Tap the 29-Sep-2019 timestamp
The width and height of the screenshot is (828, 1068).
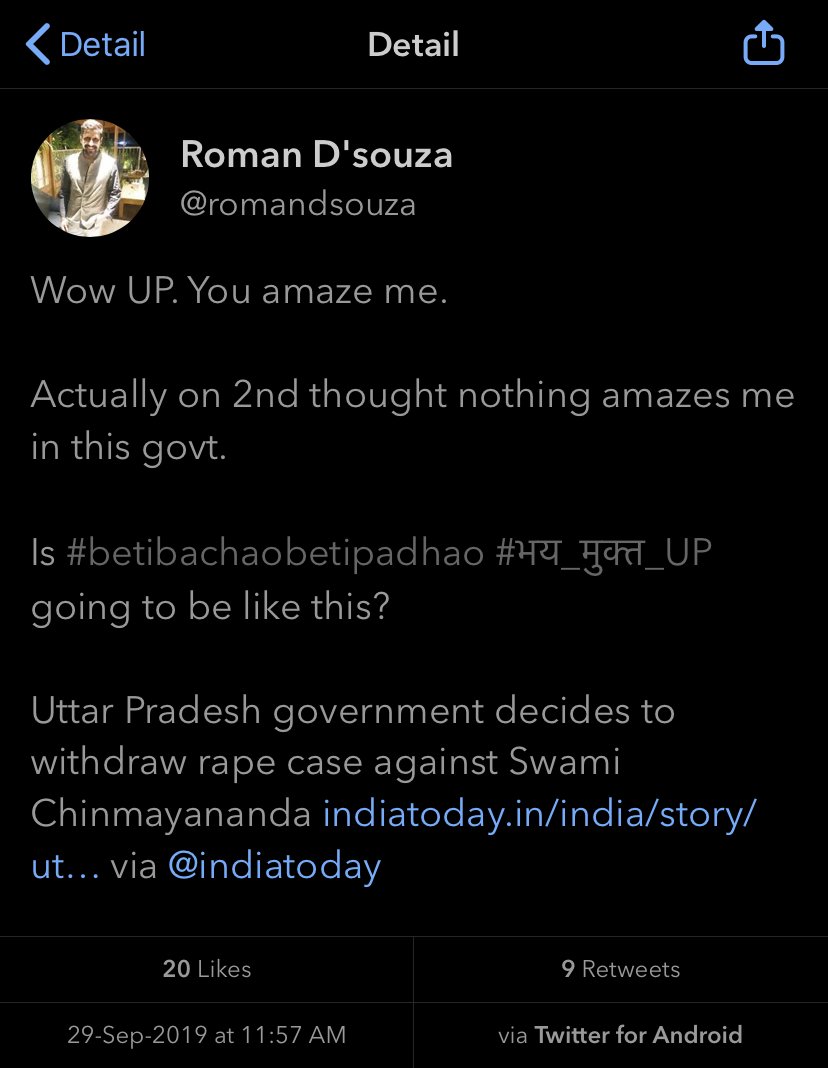point(206,1035)
